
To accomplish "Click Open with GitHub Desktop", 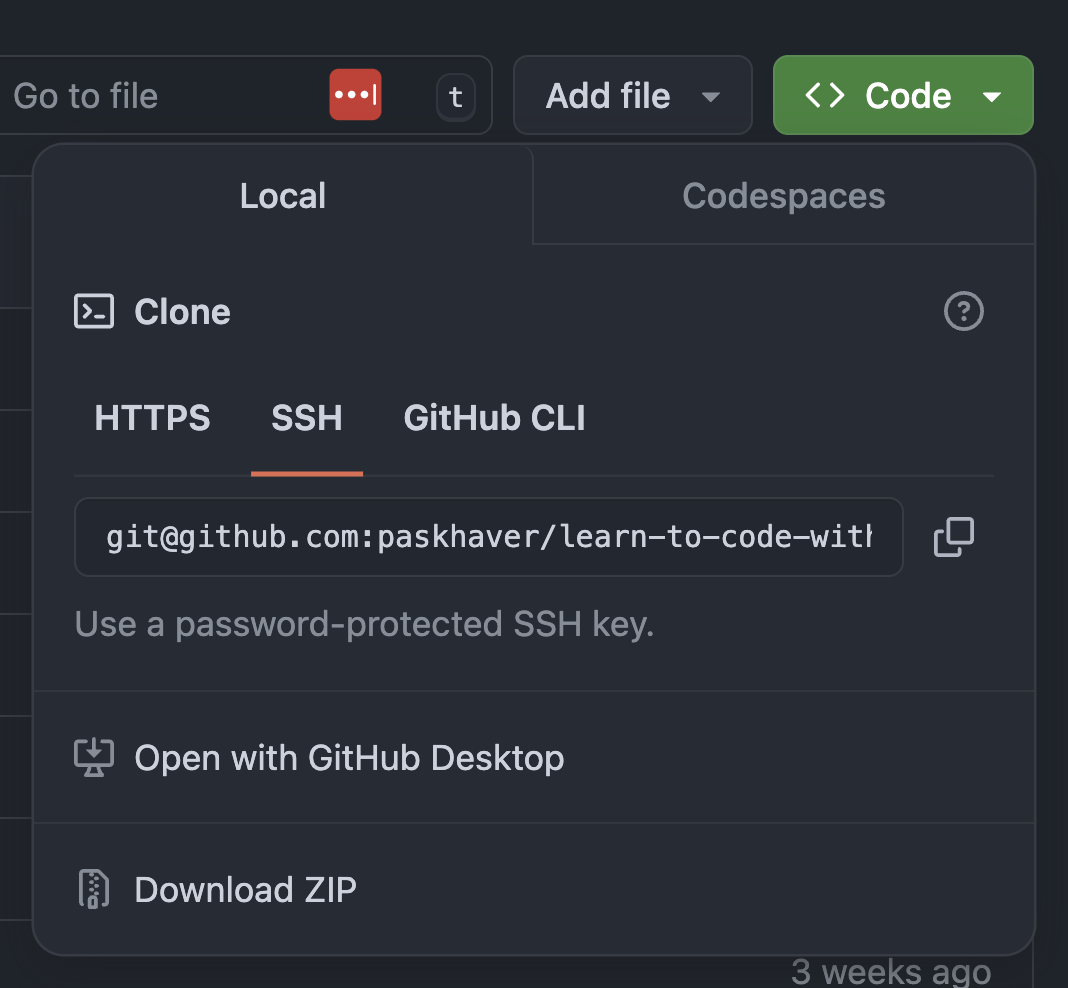I will pos(534,757).
